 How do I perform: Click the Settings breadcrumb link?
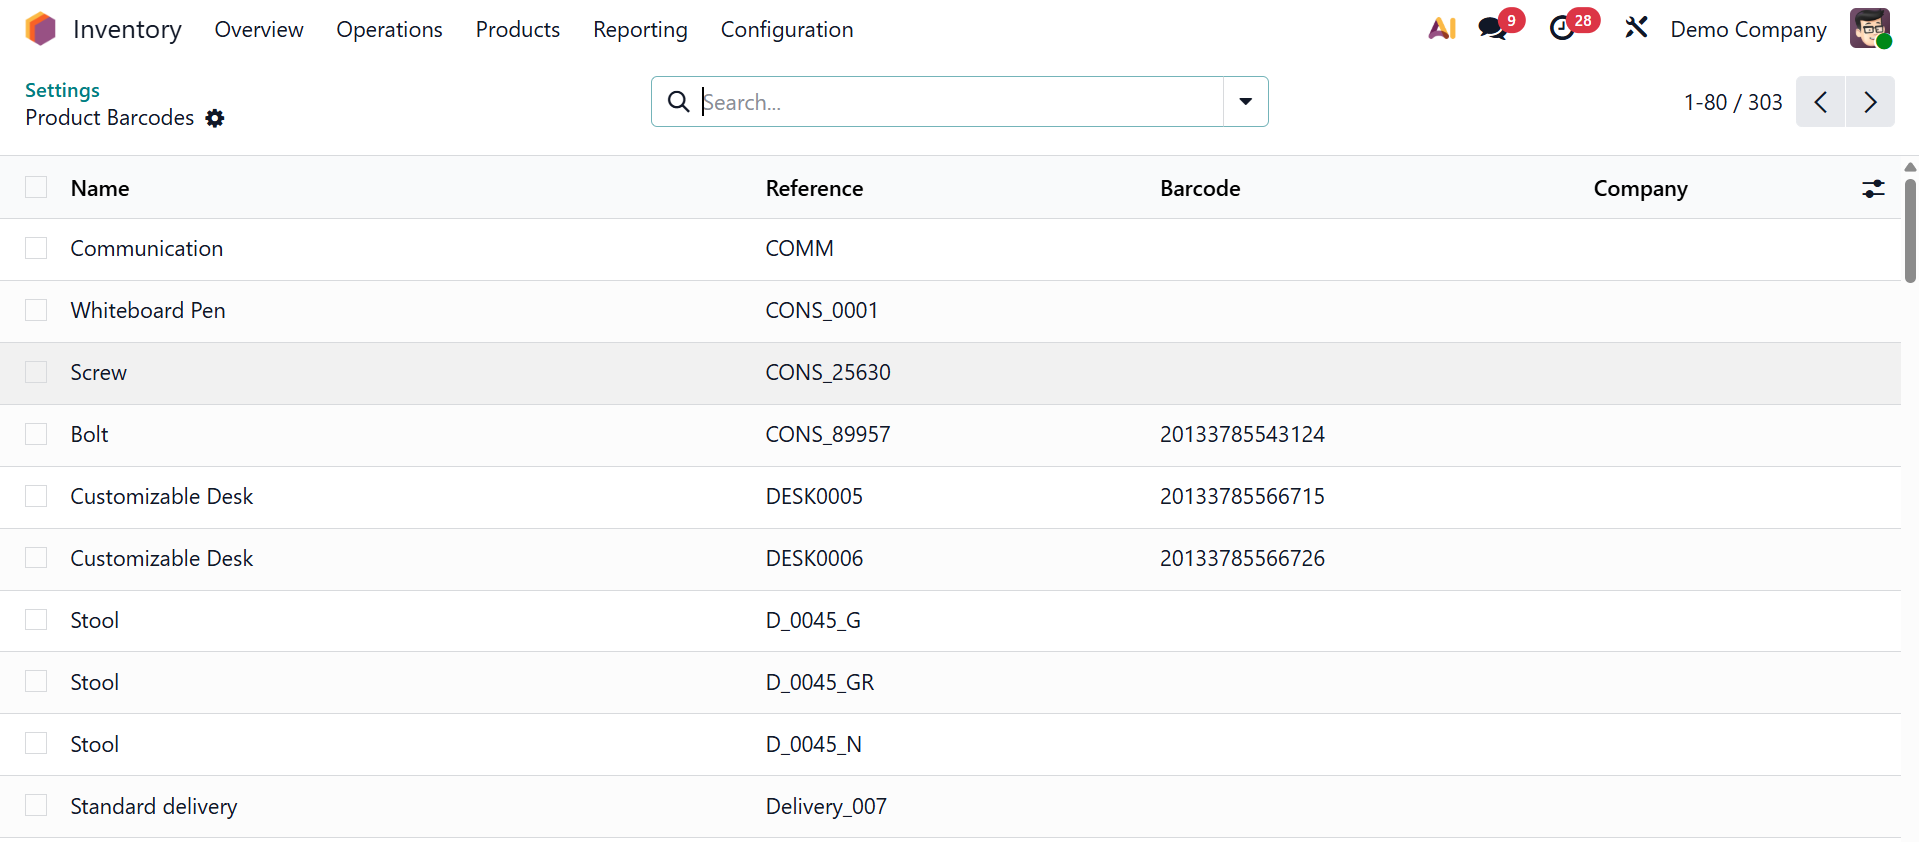62,90
